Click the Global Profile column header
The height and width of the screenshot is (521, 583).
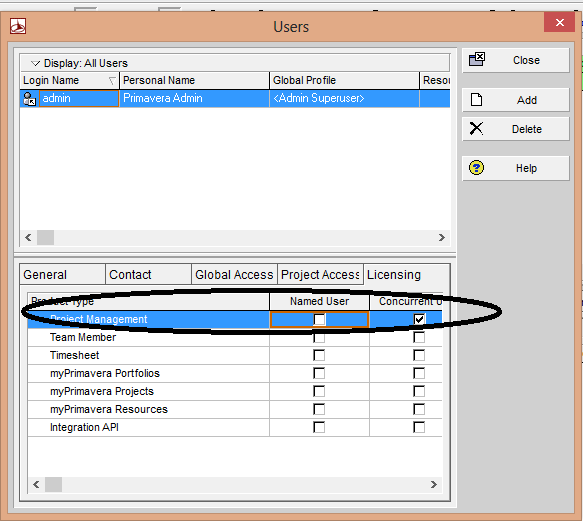(344, 80)
